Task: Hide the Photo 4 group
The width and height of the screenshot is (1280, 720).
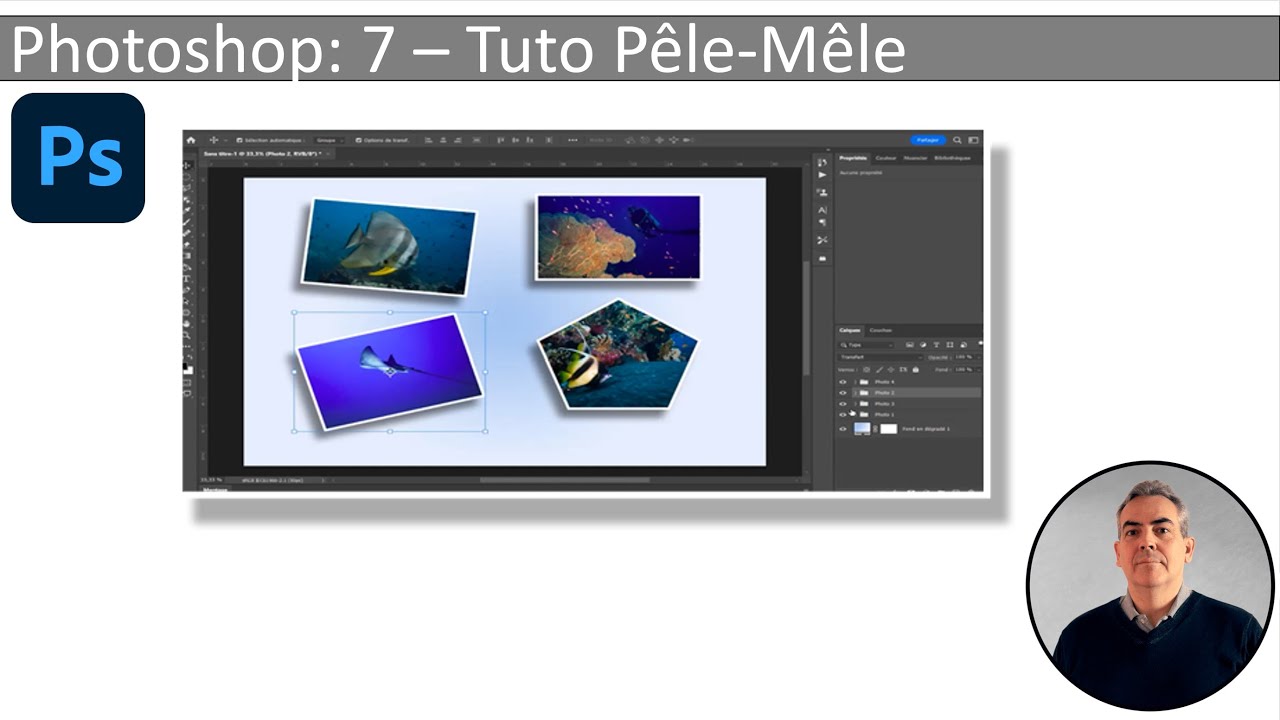Action: [x=843, y=382]
